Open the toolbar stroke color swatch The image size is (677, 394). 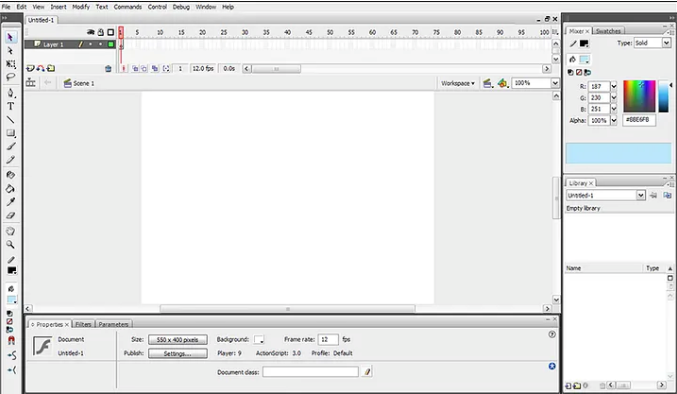[12, 271]
